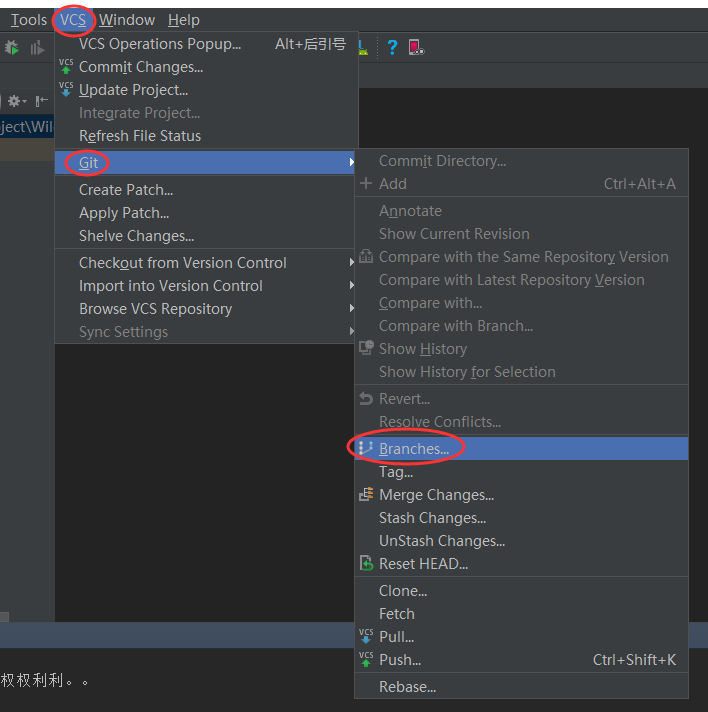
Task: Select Clone in Git submenu
Action: point(521,591)
